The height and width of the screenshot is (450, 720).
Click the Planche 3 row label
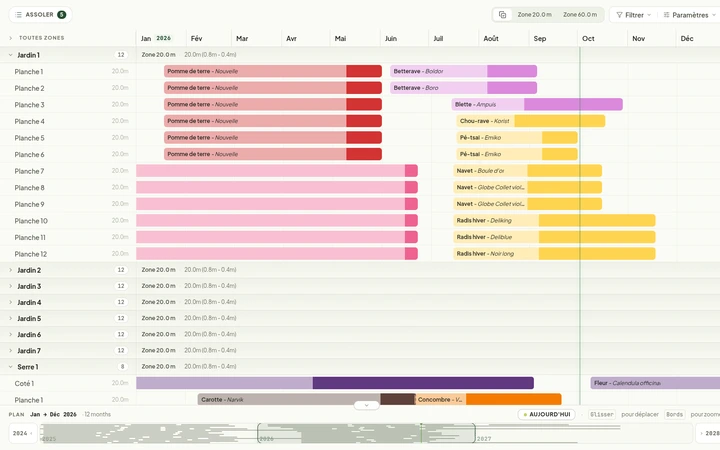29,105
